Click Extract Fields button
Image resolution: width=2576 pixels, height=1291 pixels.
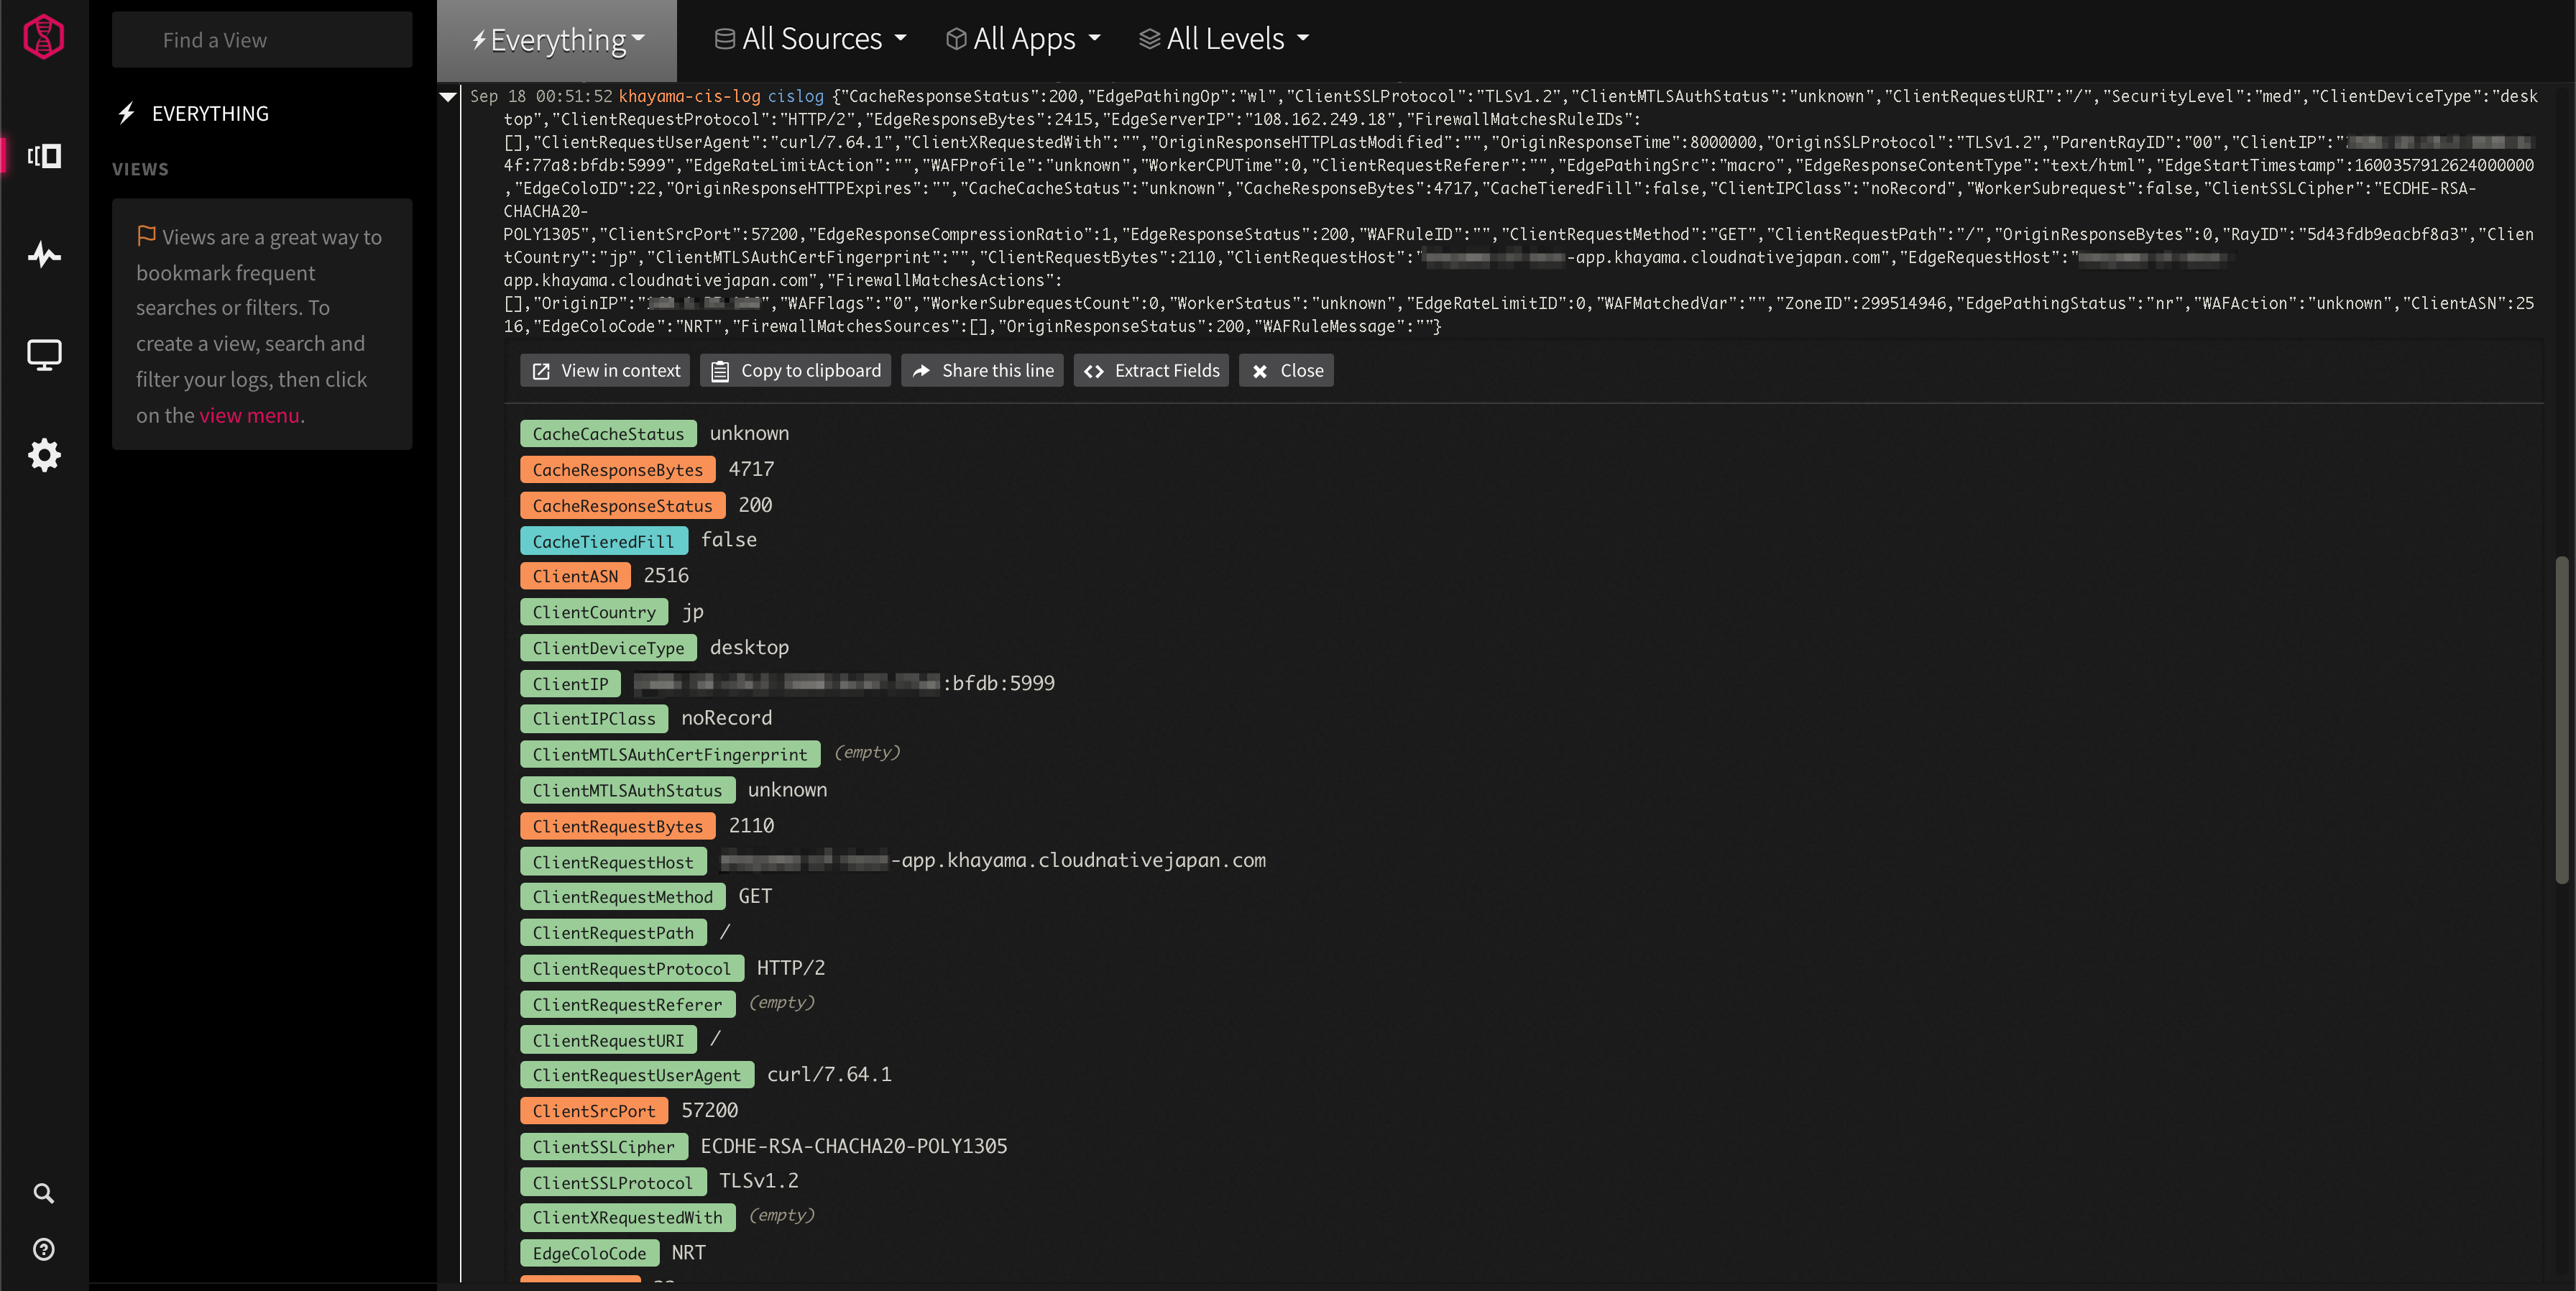tap(1151, 371)
